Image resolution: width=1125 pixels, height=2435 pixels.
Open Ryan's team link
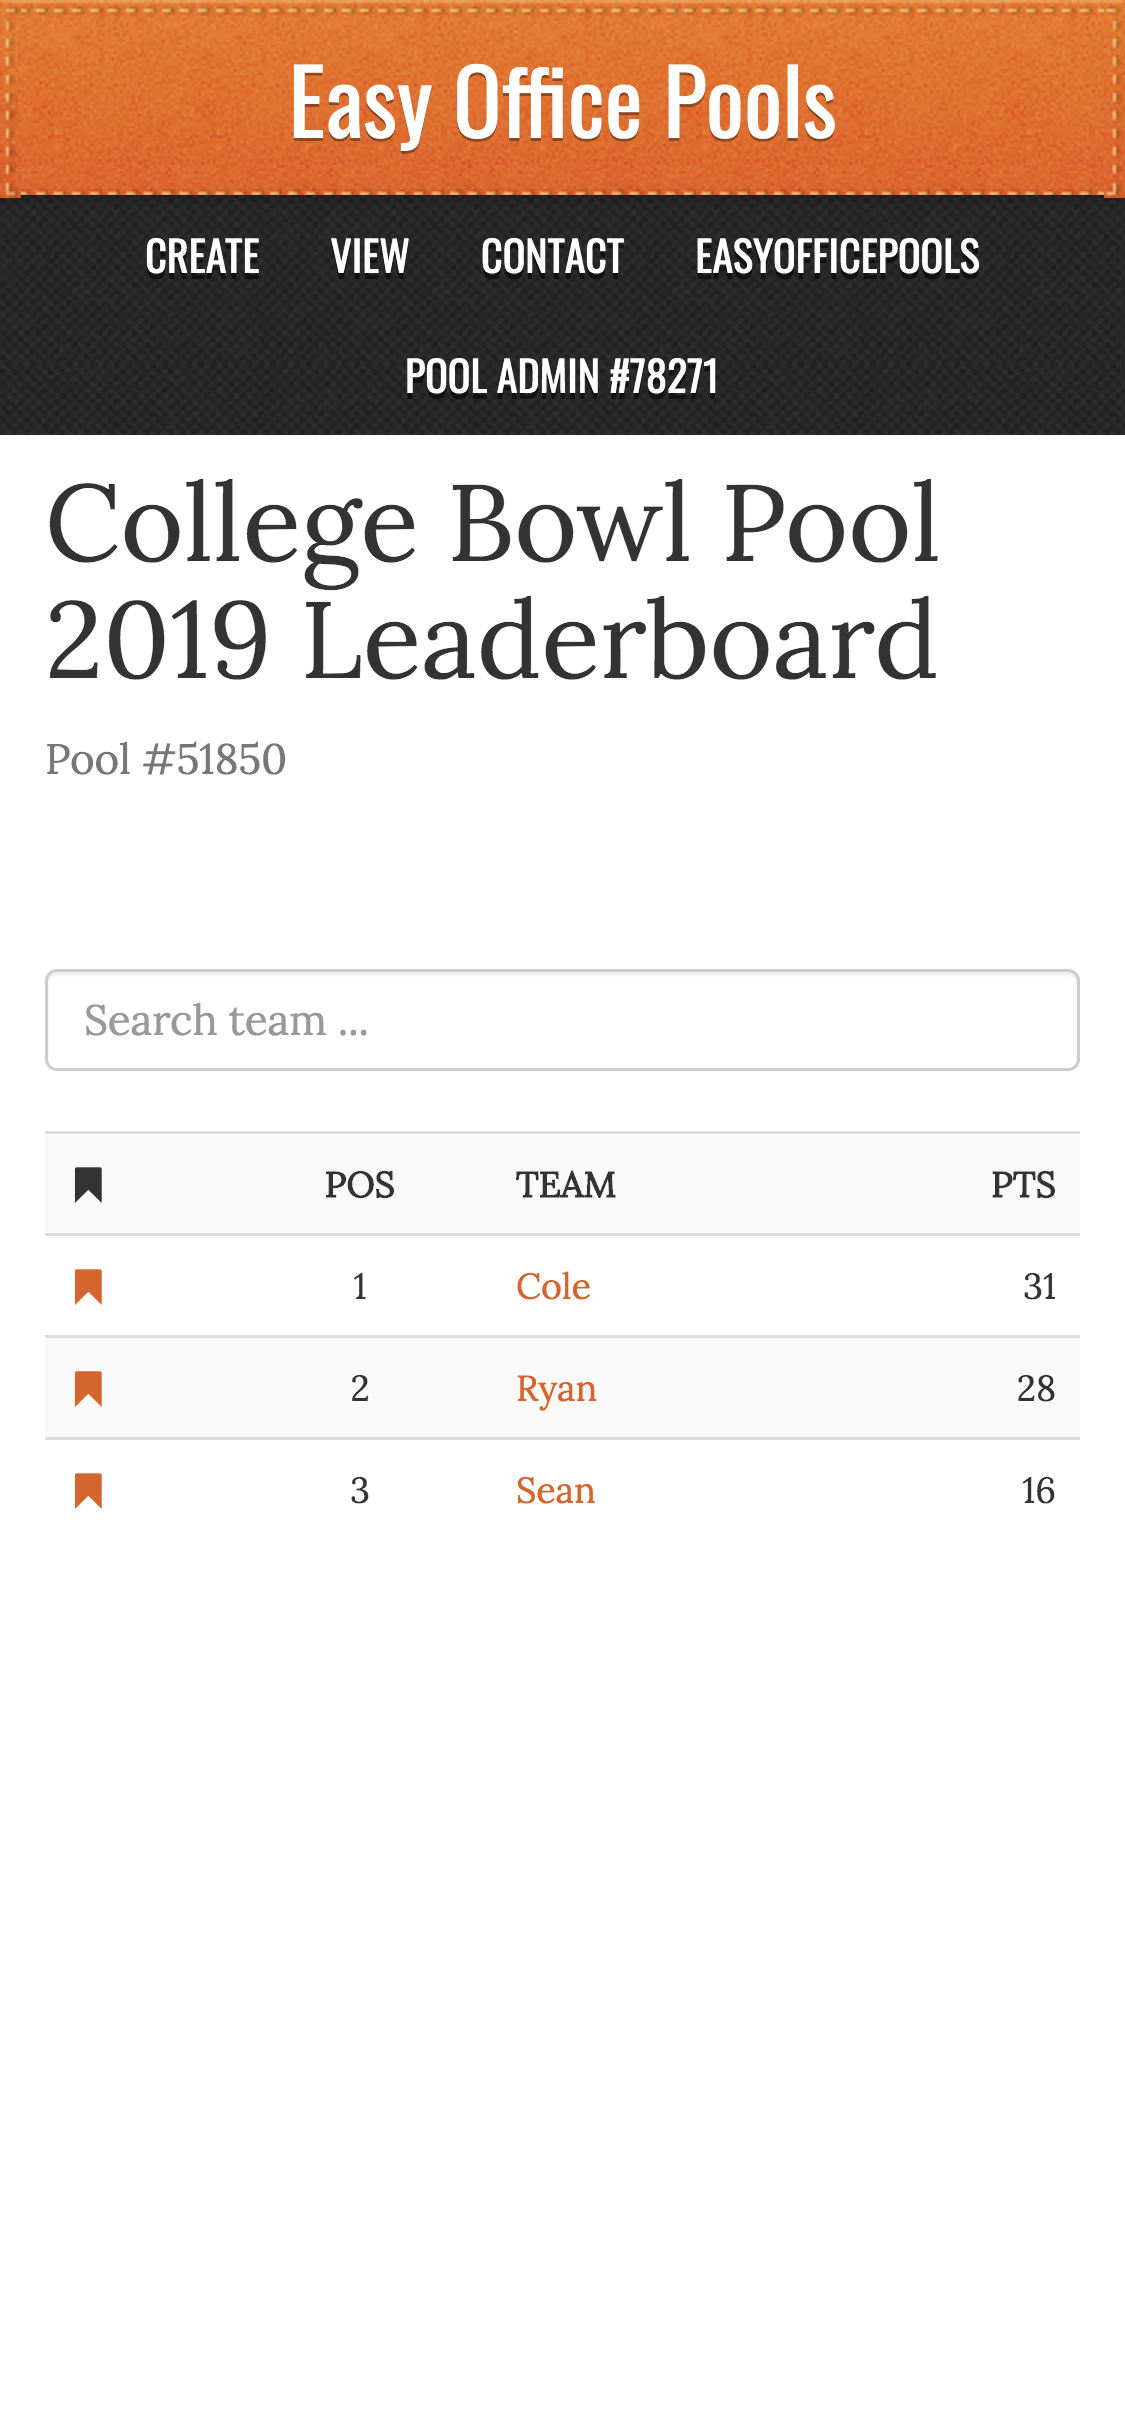(x=556, y=1388)
